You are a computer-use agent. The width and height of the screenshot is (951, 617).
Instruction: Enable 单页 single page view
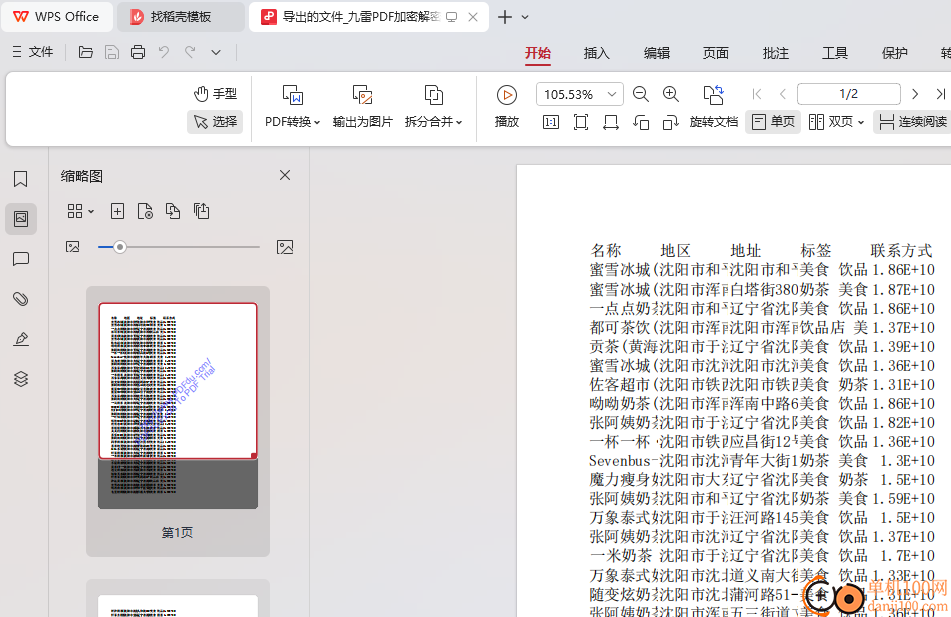(773, 122)
